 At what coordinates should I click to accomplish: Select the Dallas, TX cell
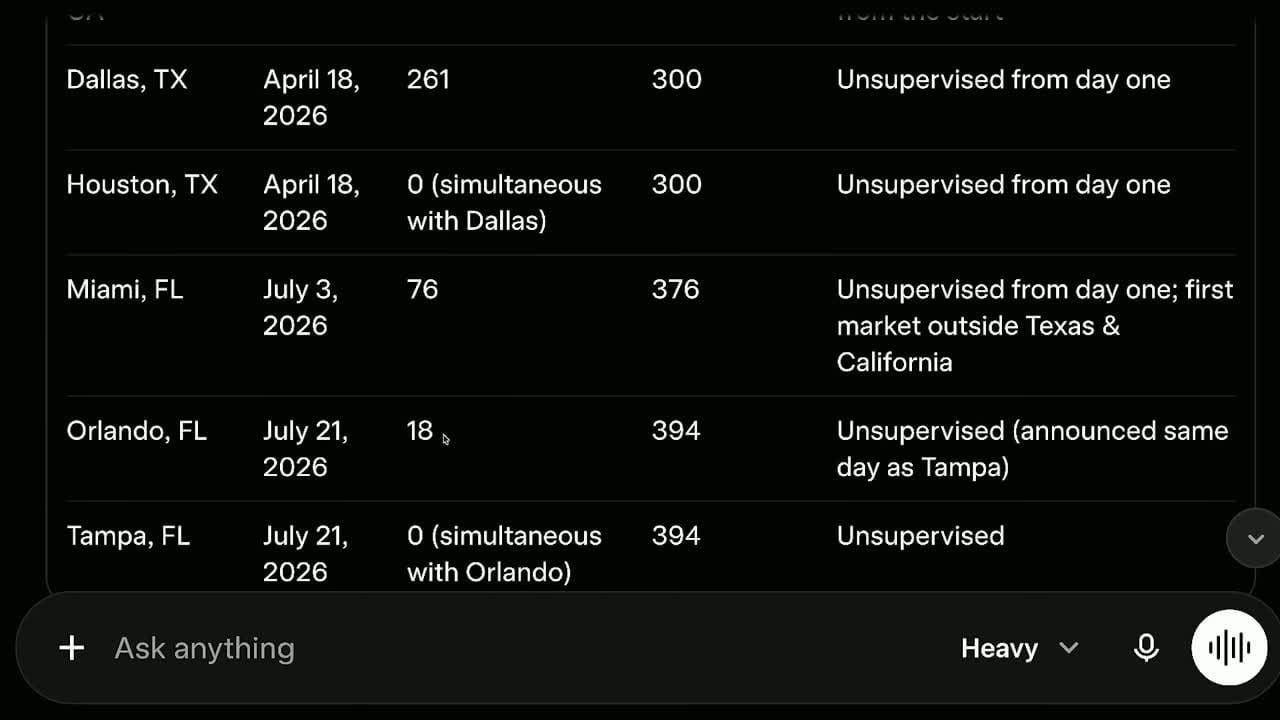pos(126,80)
